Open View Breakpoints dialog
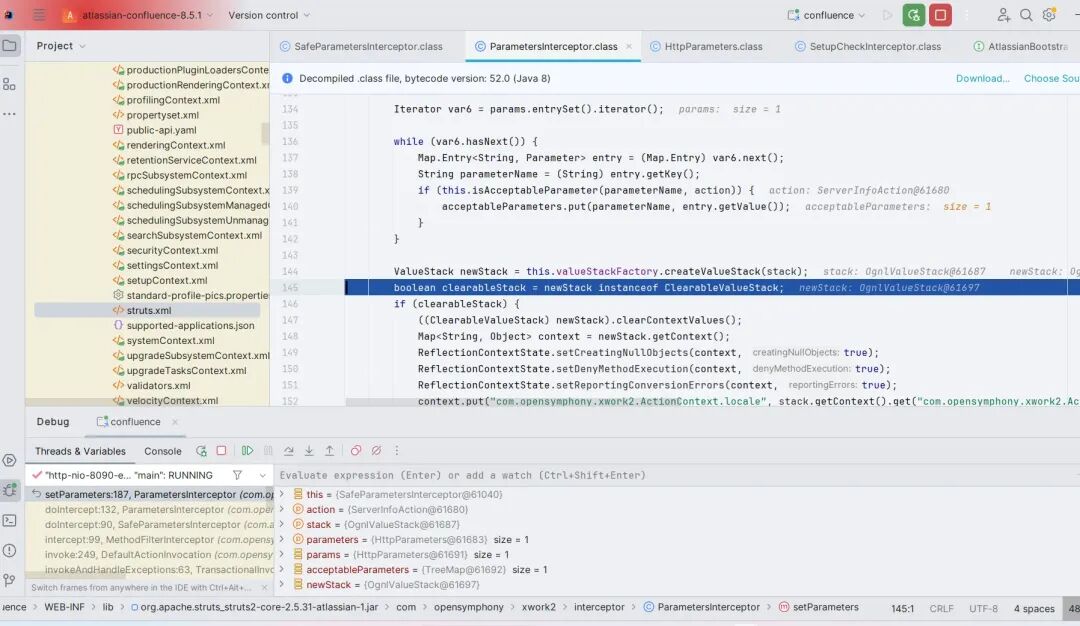 pyautogui.click(x=355, y=450)
